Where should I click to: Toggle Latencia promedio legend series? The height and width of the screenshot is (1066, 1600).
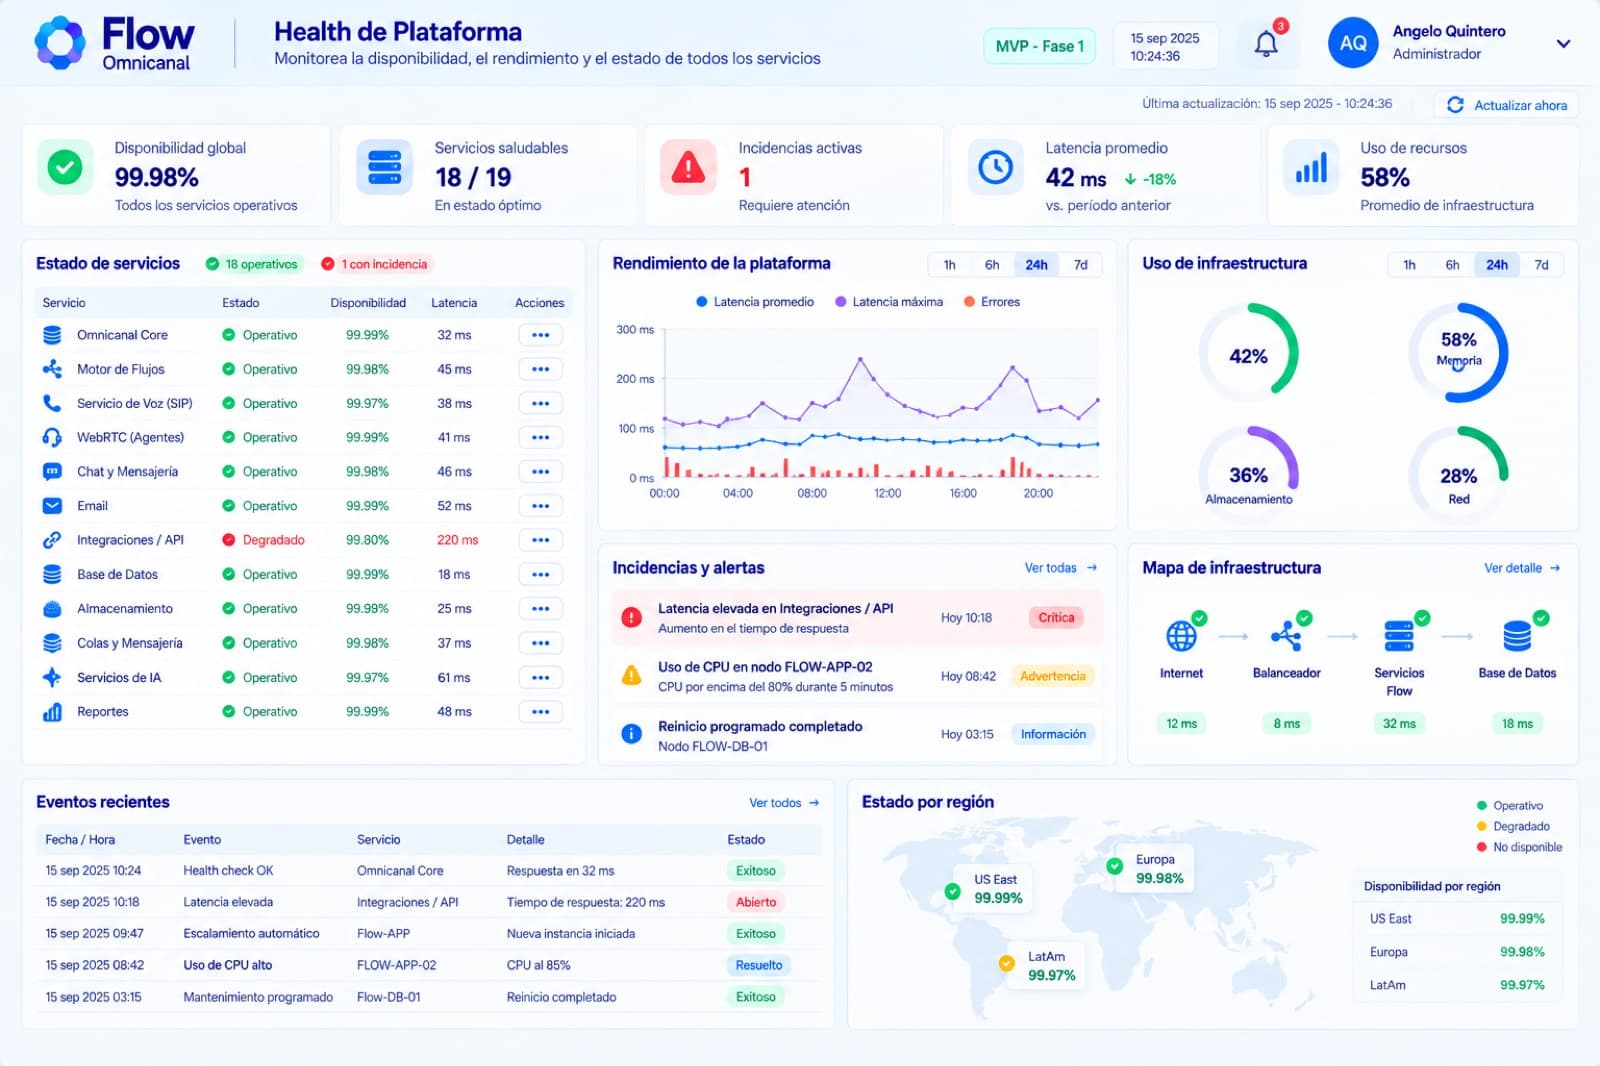tap(755, 302)
